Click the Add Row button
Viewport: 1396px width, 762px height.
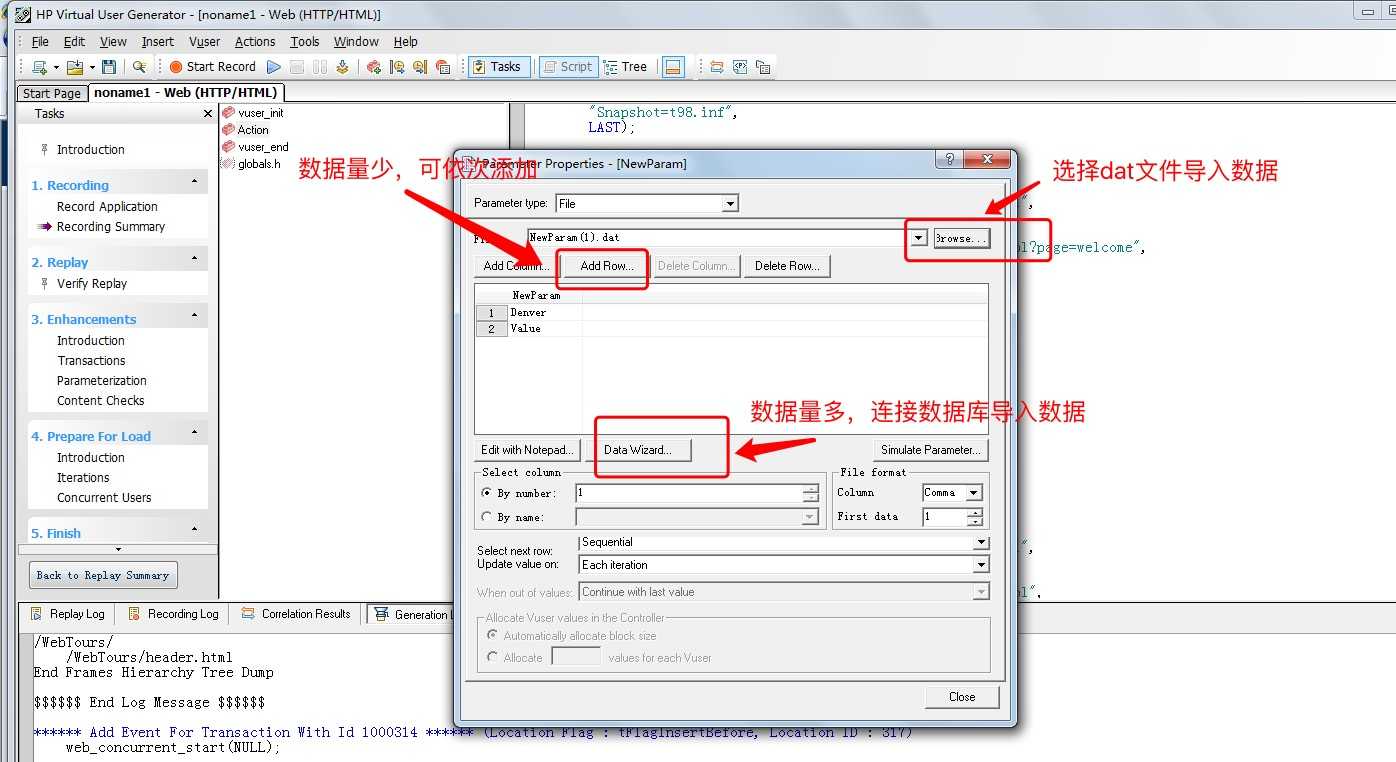click(606, 266)
